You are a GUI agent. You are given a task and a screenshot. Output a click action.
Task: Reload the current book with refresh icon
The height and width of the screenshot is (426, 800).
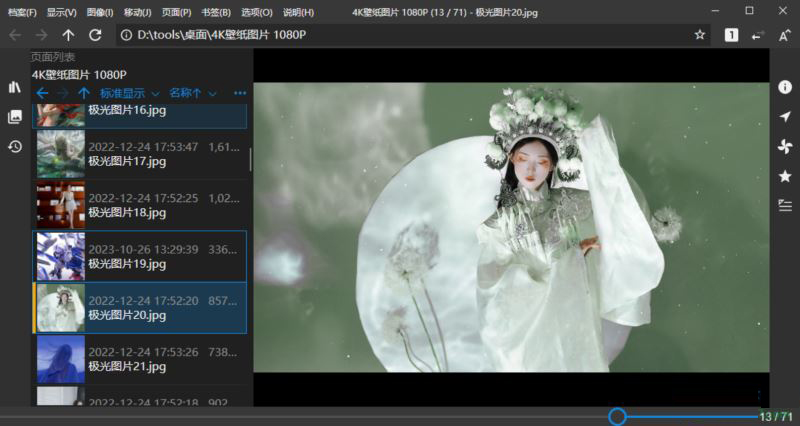click(x=95, y=35)
